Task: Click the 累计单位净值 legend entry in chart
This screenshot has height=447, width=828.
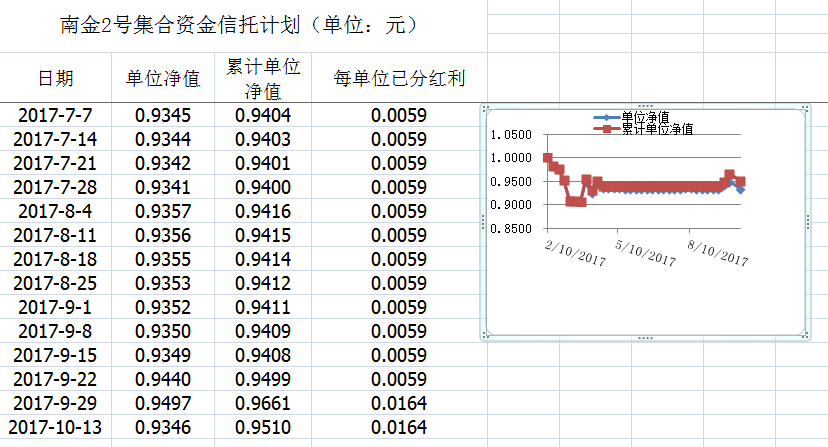Action: (657, 129)
